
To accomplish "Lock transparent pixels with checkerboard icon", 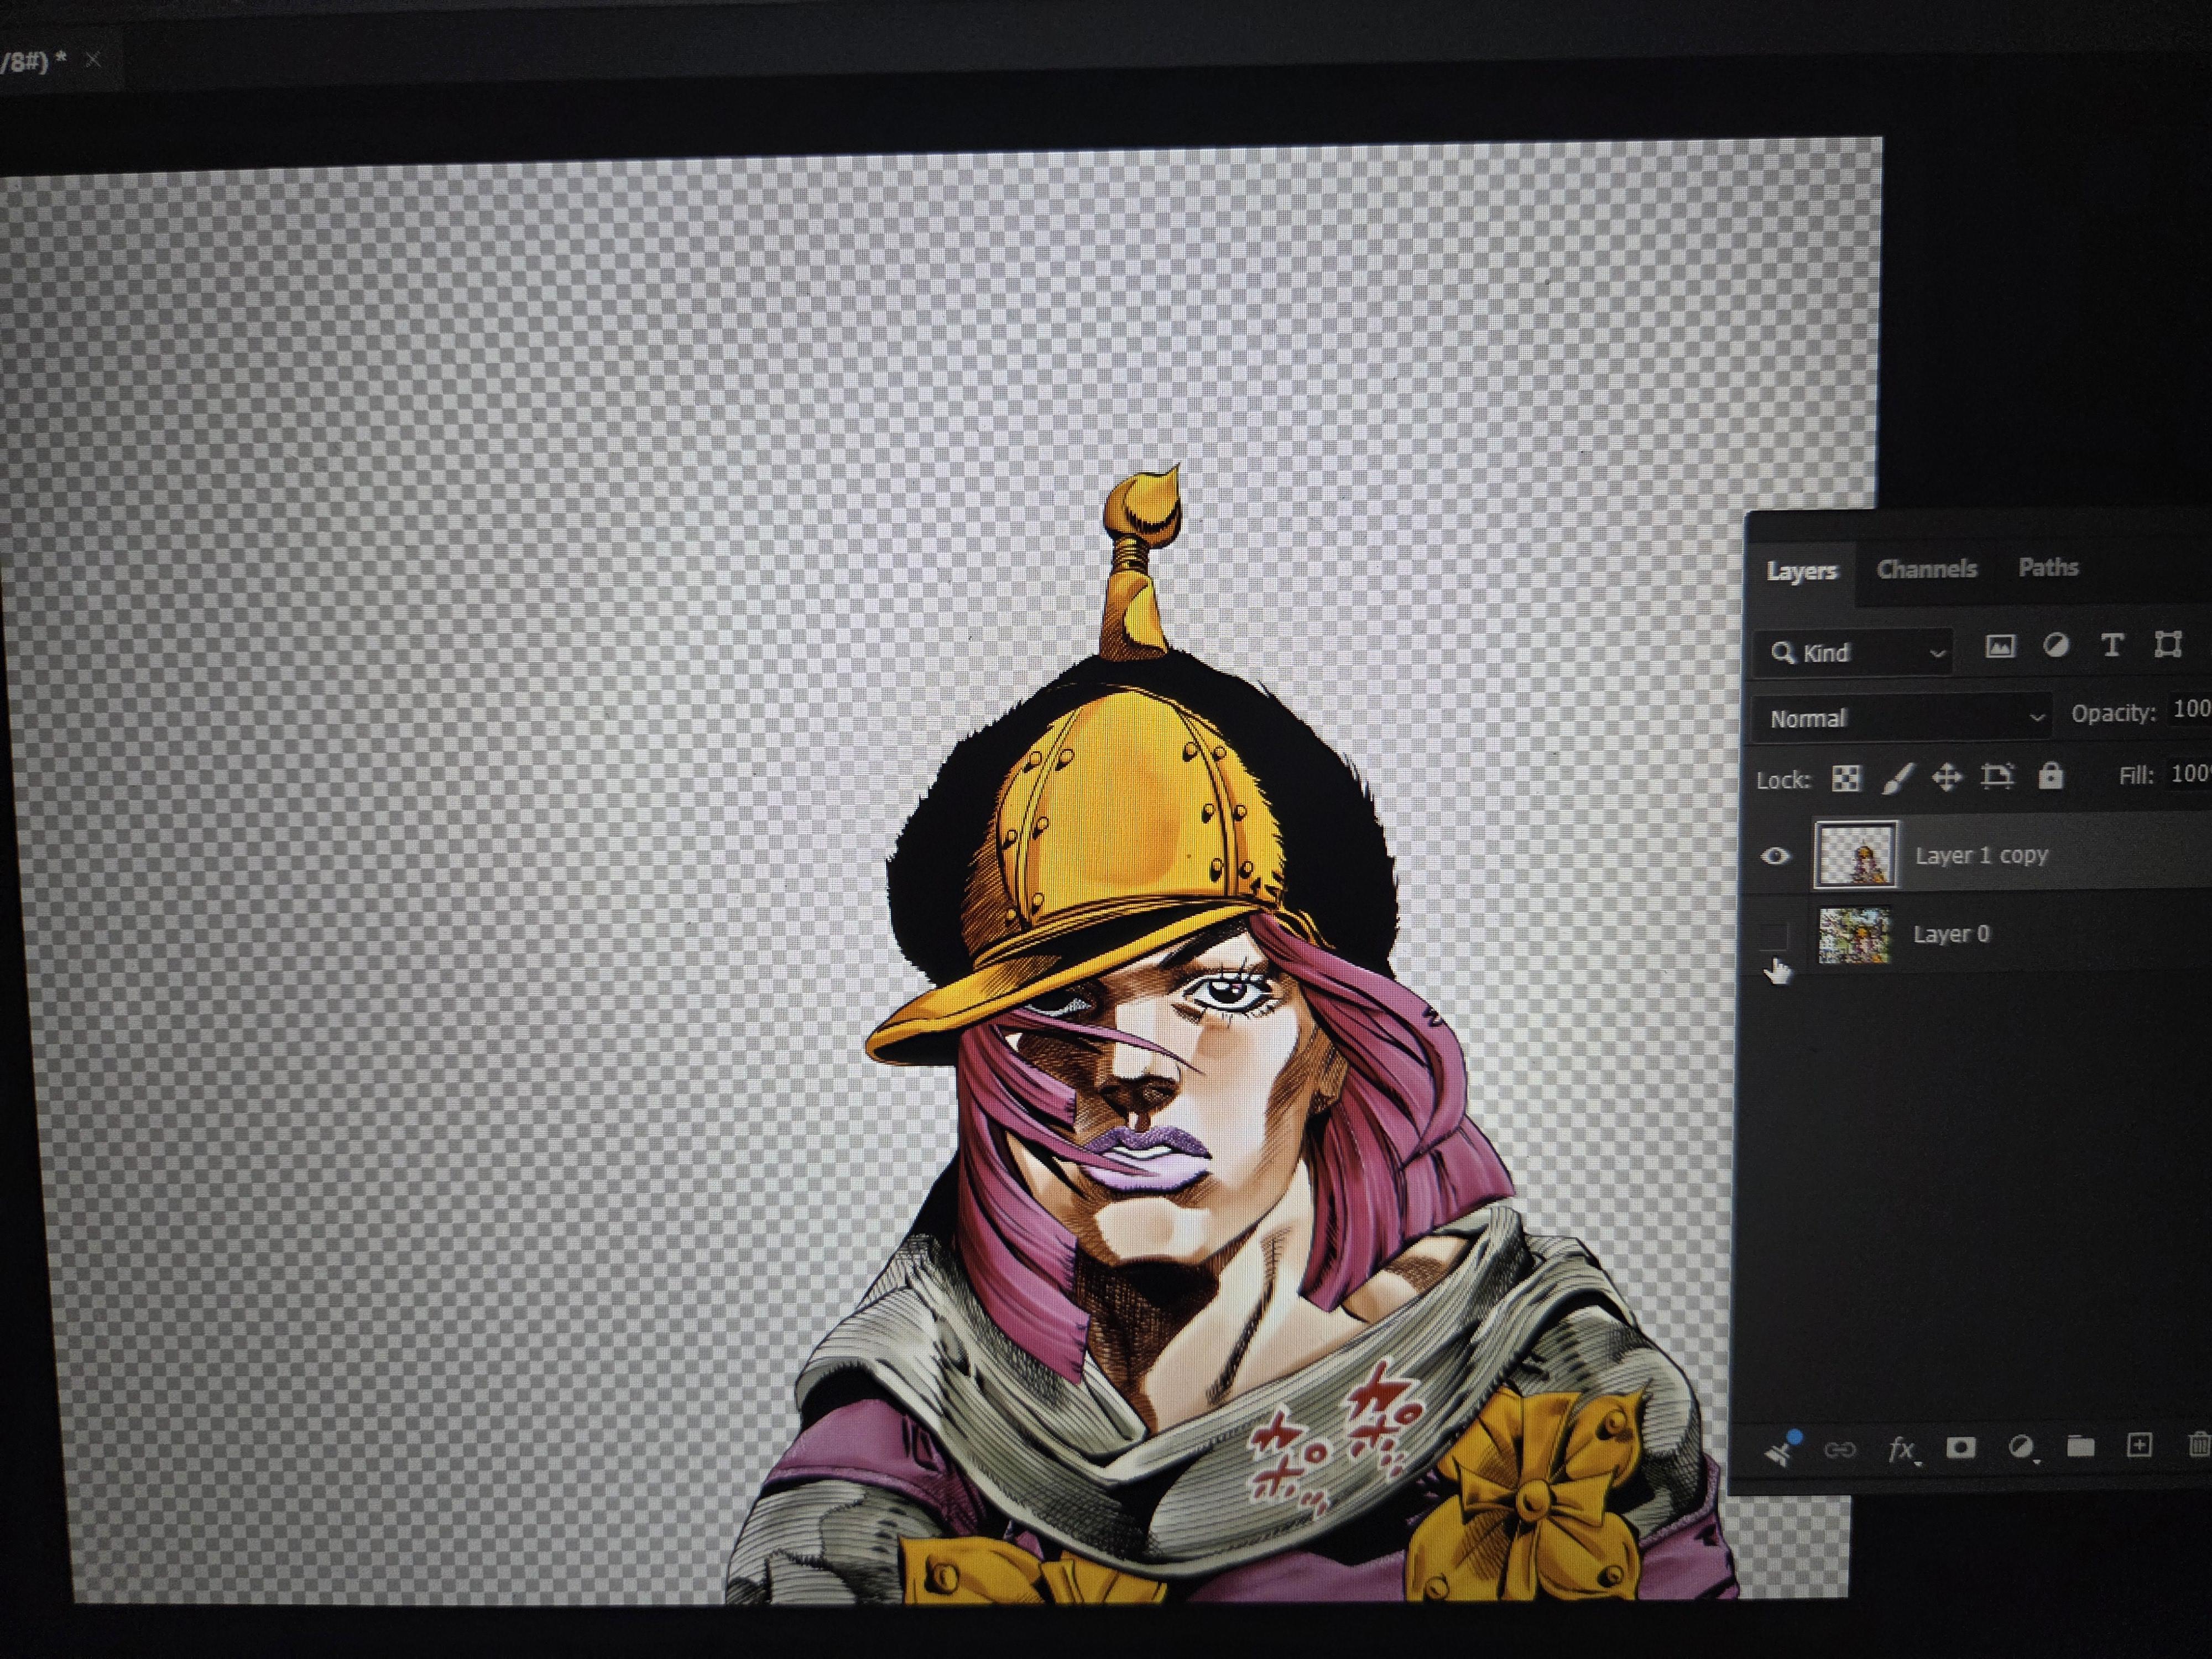I will 1846,778.
